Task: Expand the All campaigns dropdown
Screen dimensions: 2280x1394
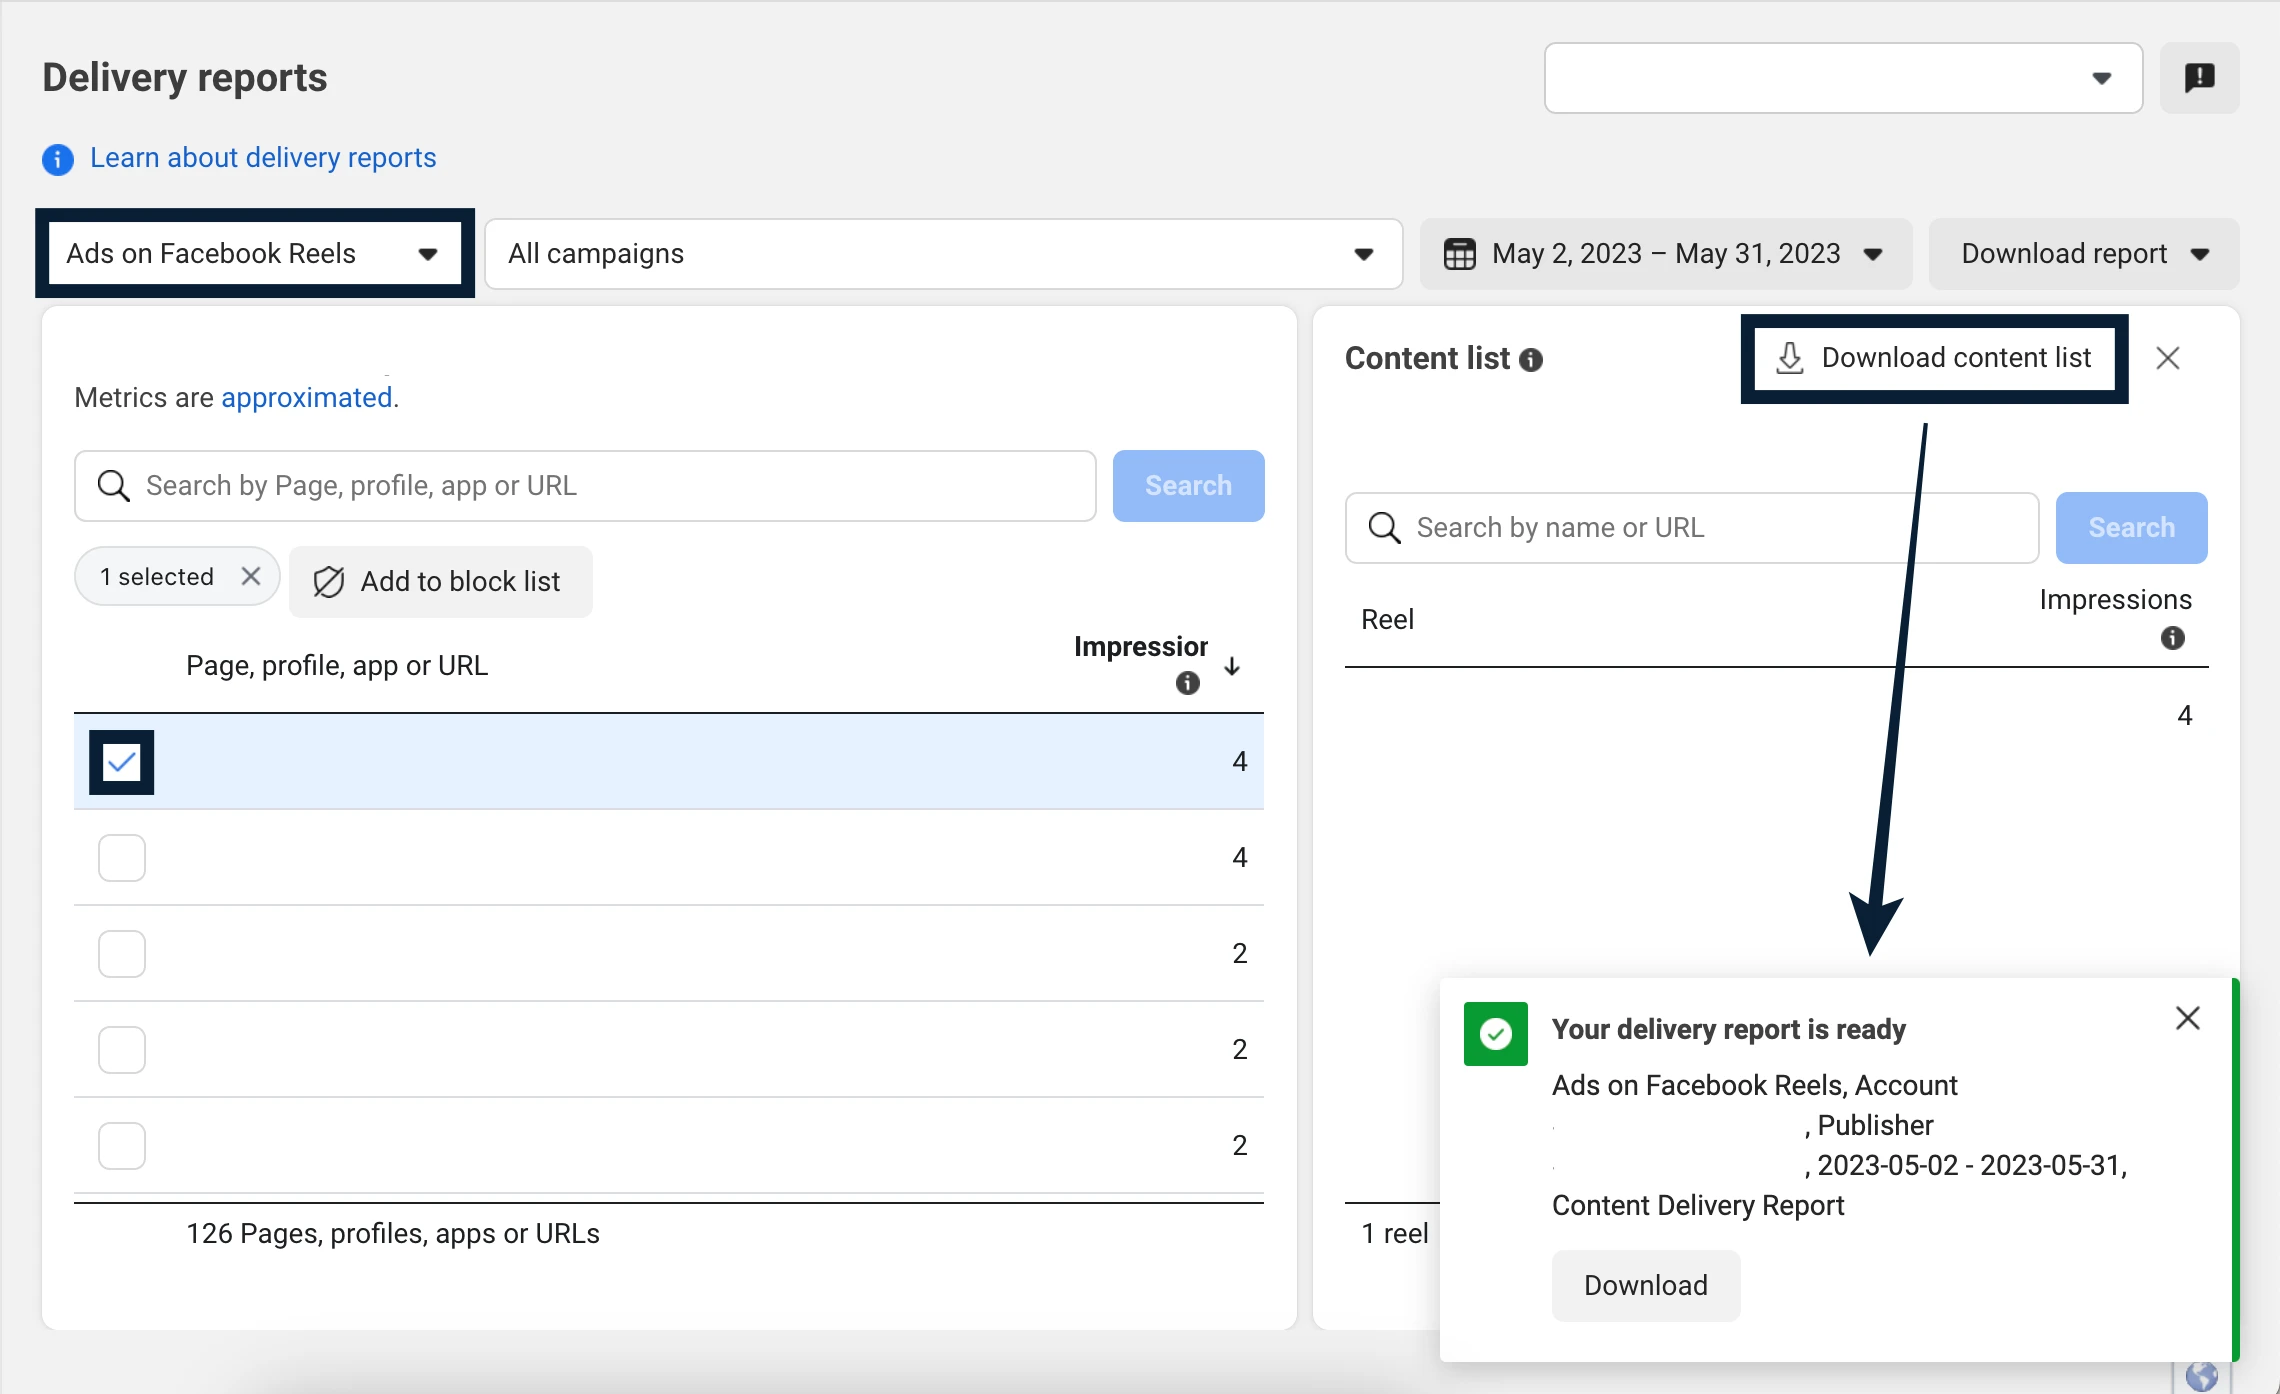Action: (x=942, y=254)
